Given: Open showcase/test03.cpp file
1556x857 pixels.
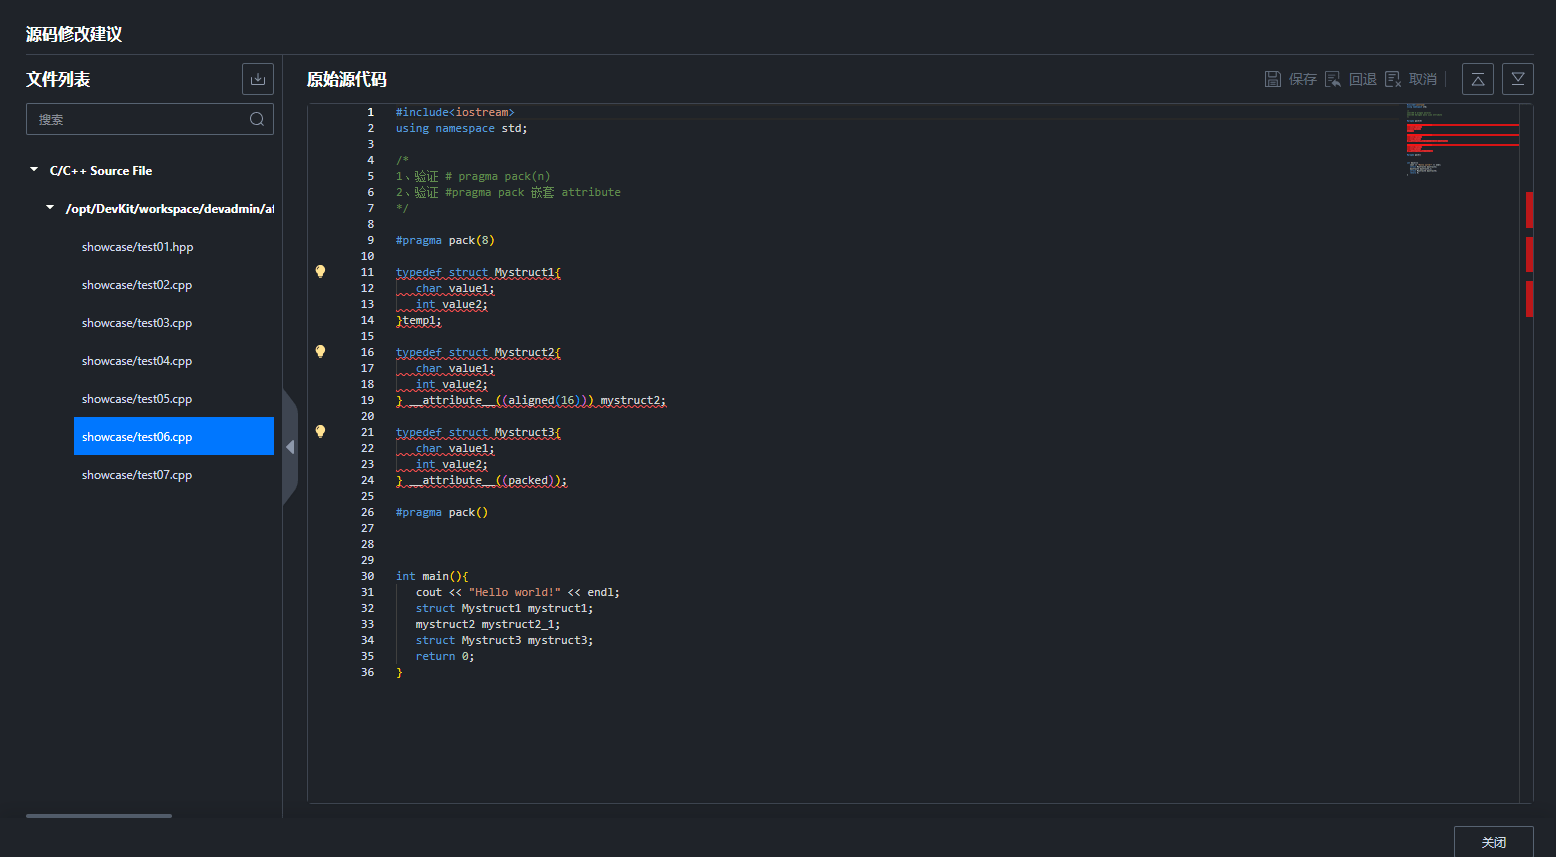Looking at the screenshot, I should (x=137, y=323).
